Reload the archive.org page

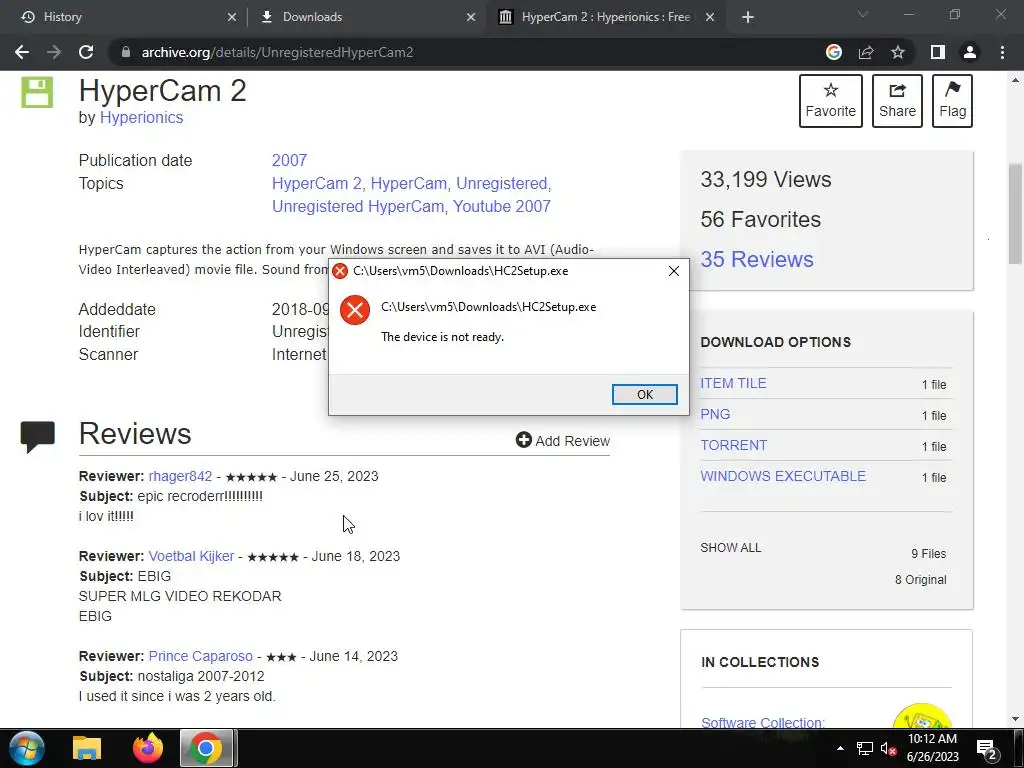(x=86, y=52)
